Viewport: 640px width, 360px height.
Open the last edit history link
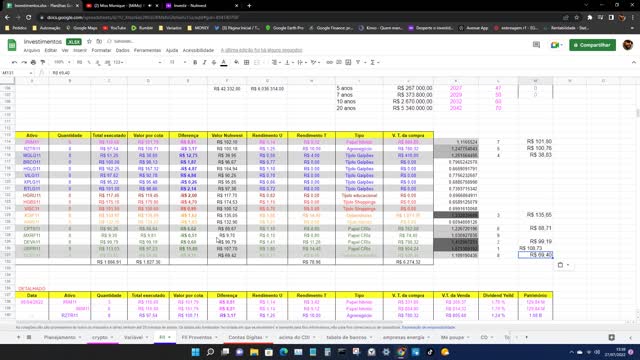[x=262, y=50]
